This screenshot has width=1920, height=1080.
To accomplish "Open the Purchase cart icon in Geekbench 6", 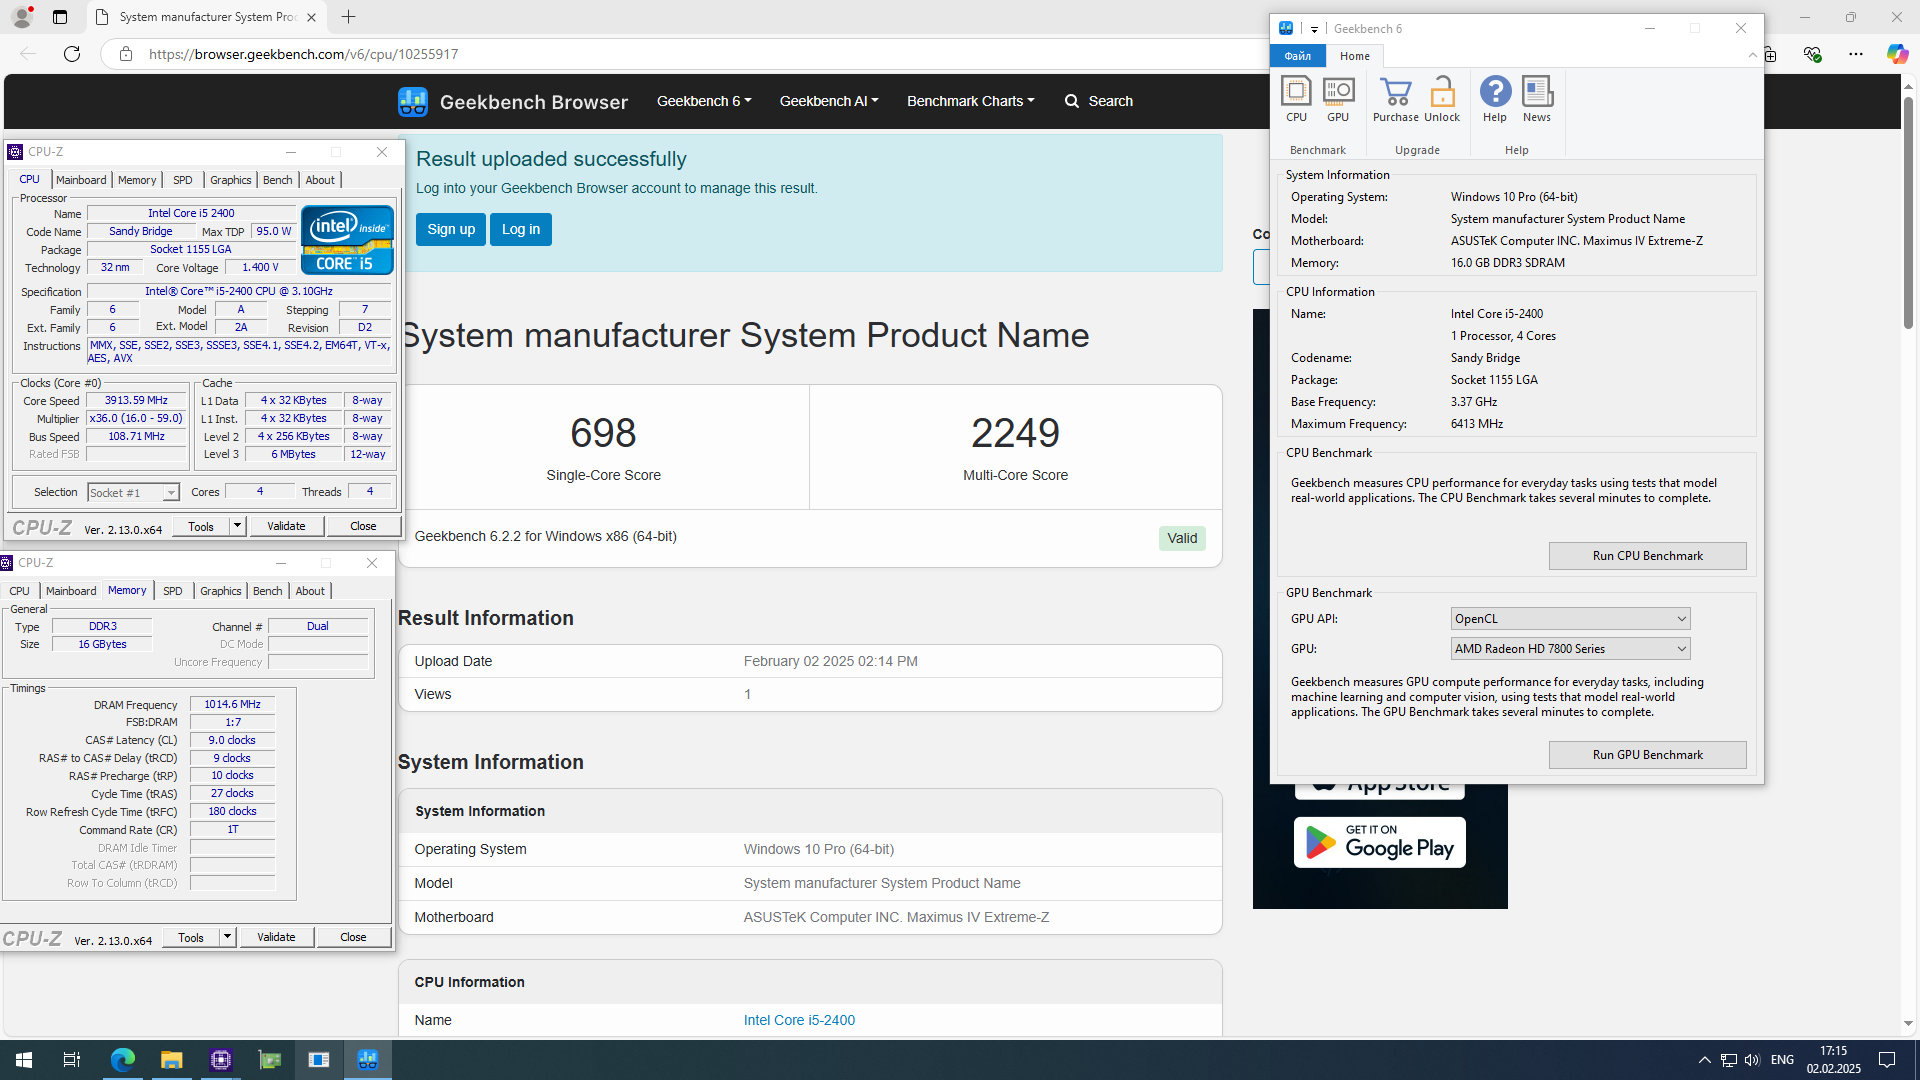I will point(1395,99).
